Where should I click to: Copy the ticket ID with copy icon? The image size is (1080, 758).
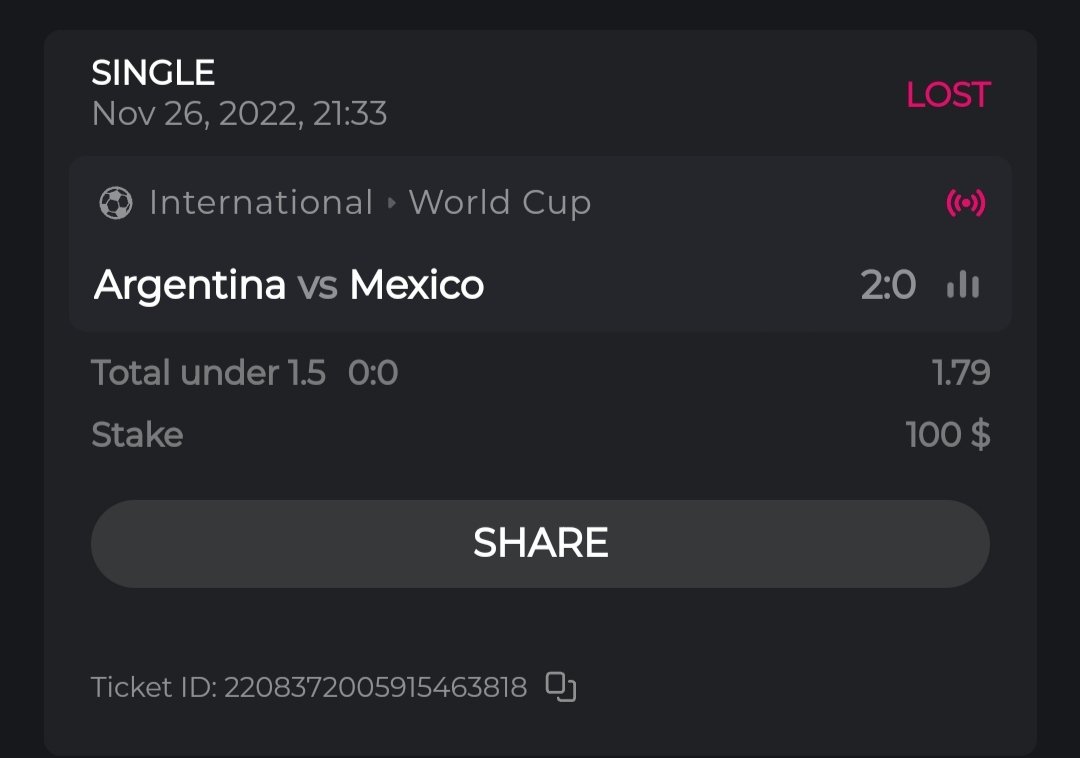point(561,687)
